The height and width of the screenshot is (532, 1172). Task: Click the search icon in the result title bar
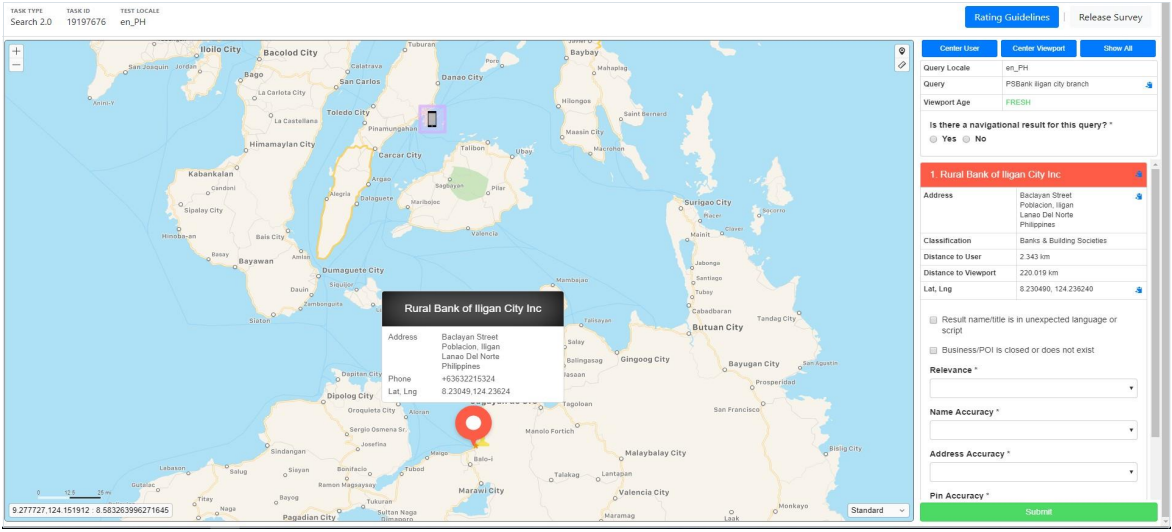[x=1139, y=174]
